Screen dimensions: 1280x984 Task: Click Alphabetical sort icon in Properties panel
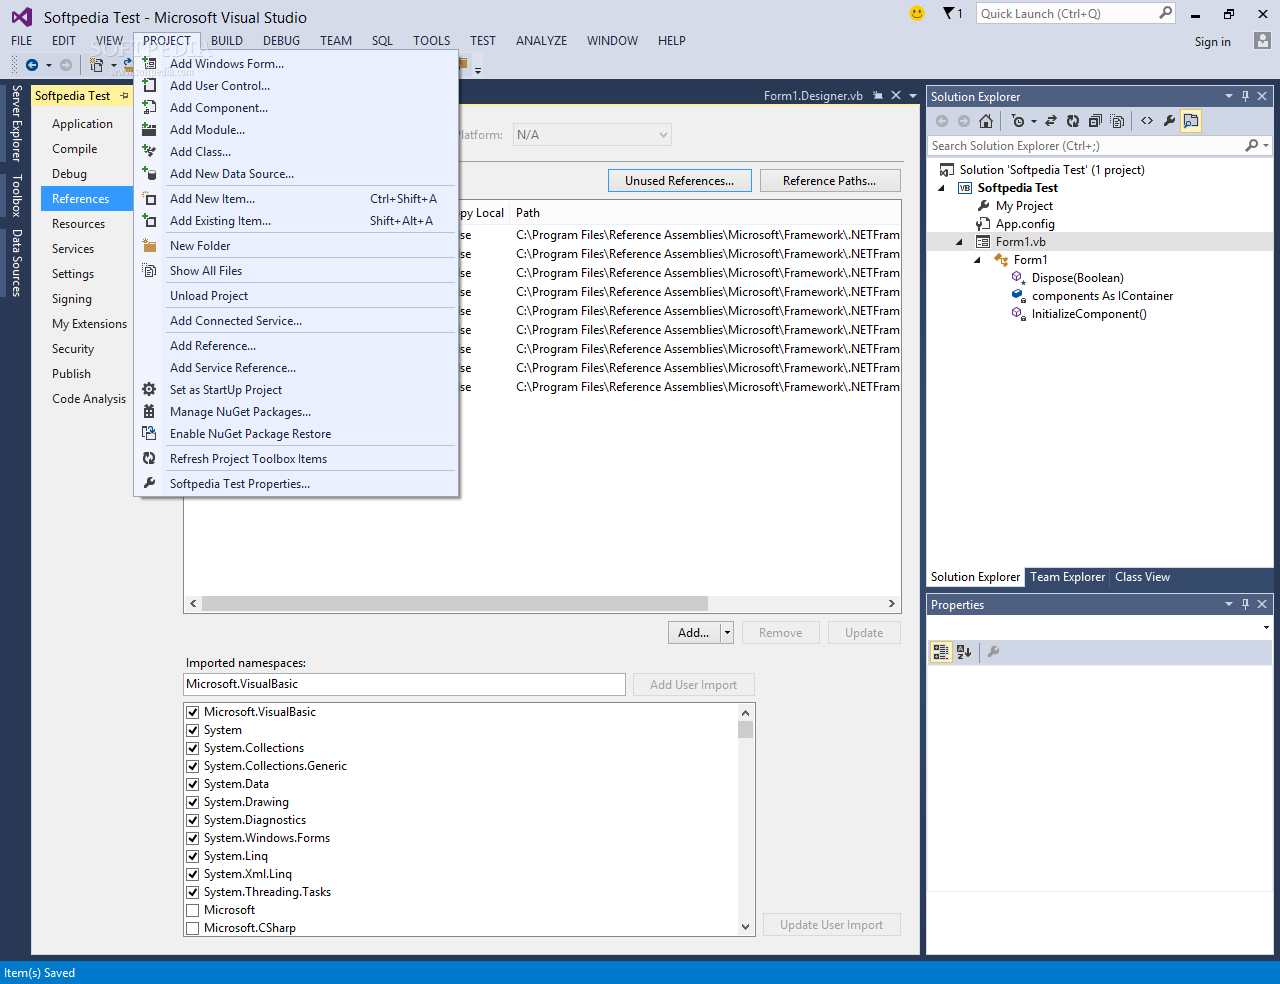click(964, 652)
